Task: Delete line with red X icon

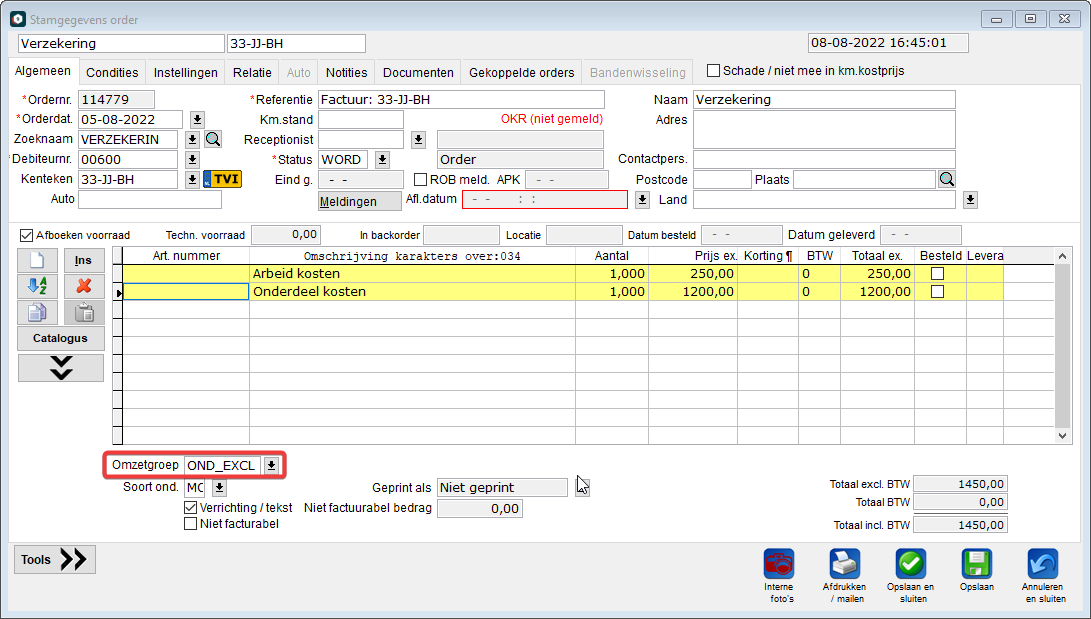Action: (x=83, y=286)
